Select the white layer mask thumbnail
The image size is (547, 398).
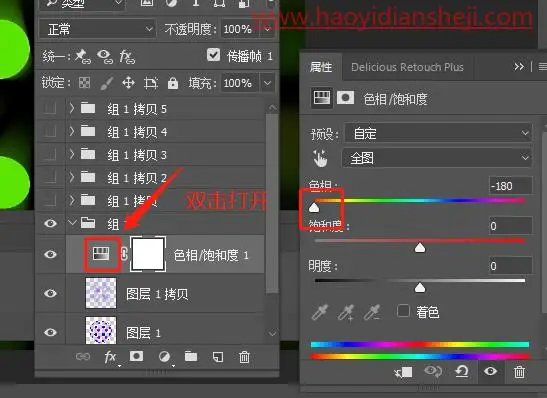point(148,254)
